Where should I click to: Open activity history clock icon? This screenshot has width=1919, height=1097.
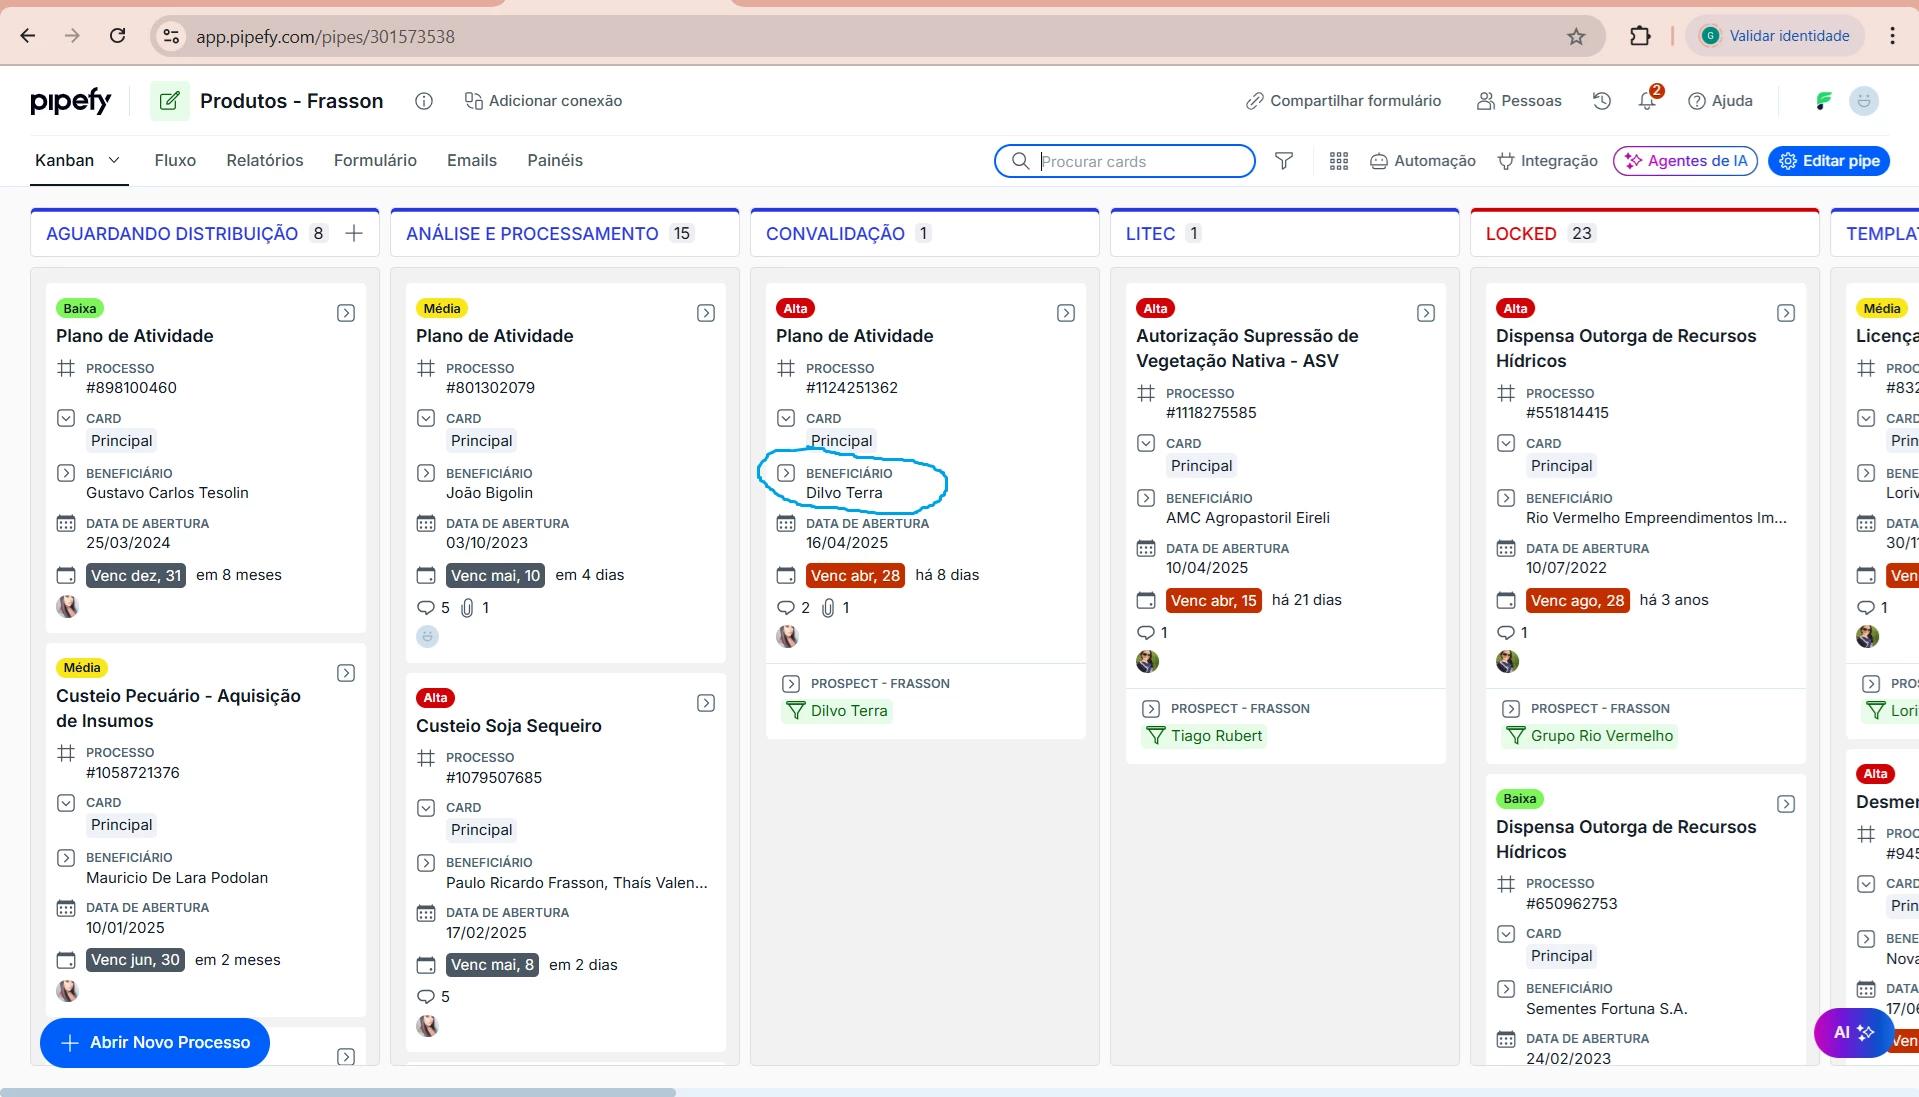pos(1602,101)
